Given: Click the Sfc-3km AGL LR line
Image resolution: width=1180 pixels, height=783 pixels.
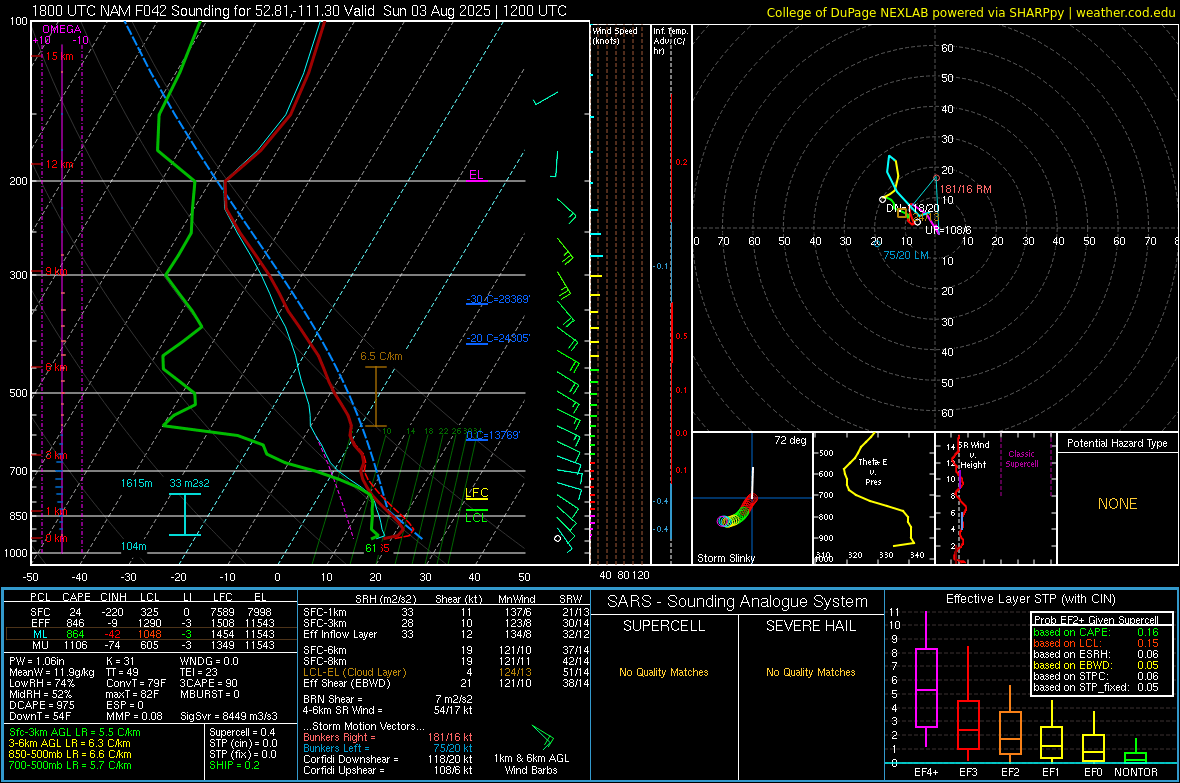Looking at the screenshot, I should point(75,732).
